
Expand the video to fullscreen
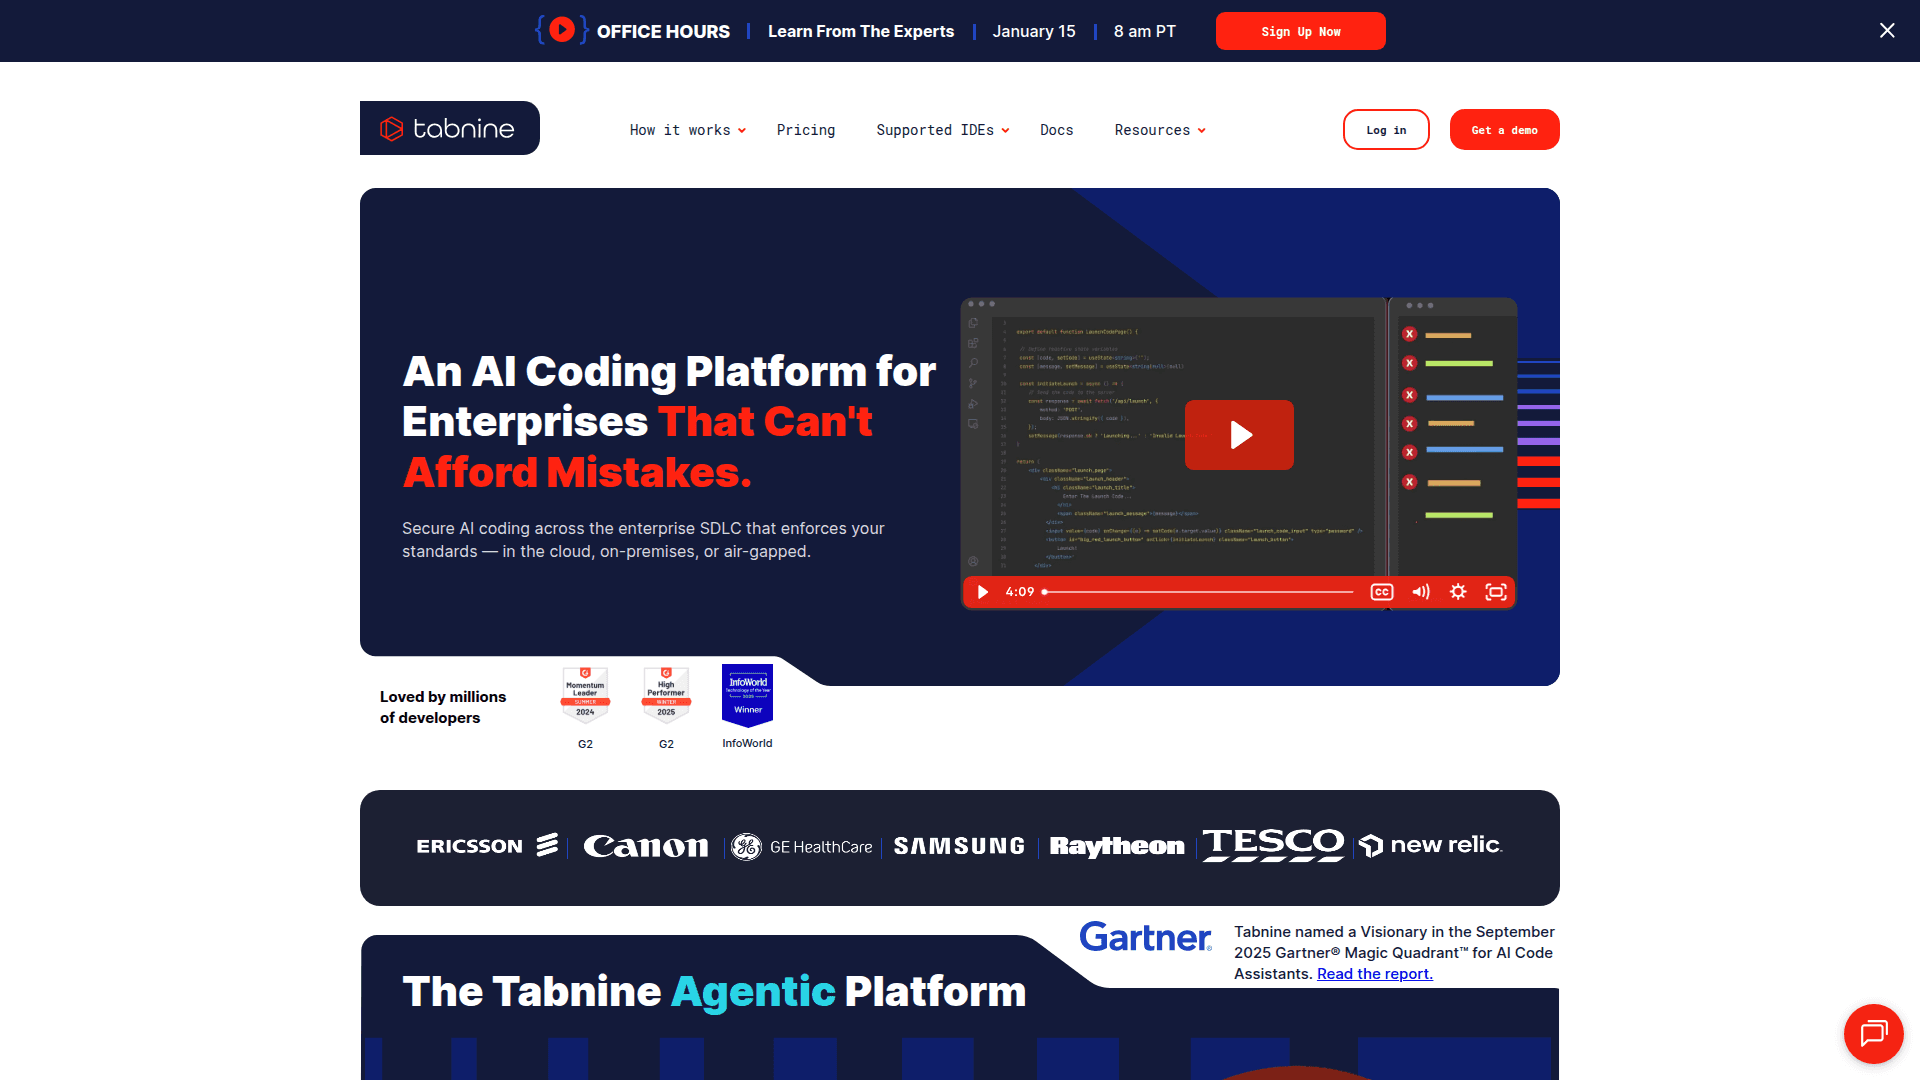[1496, 591]
